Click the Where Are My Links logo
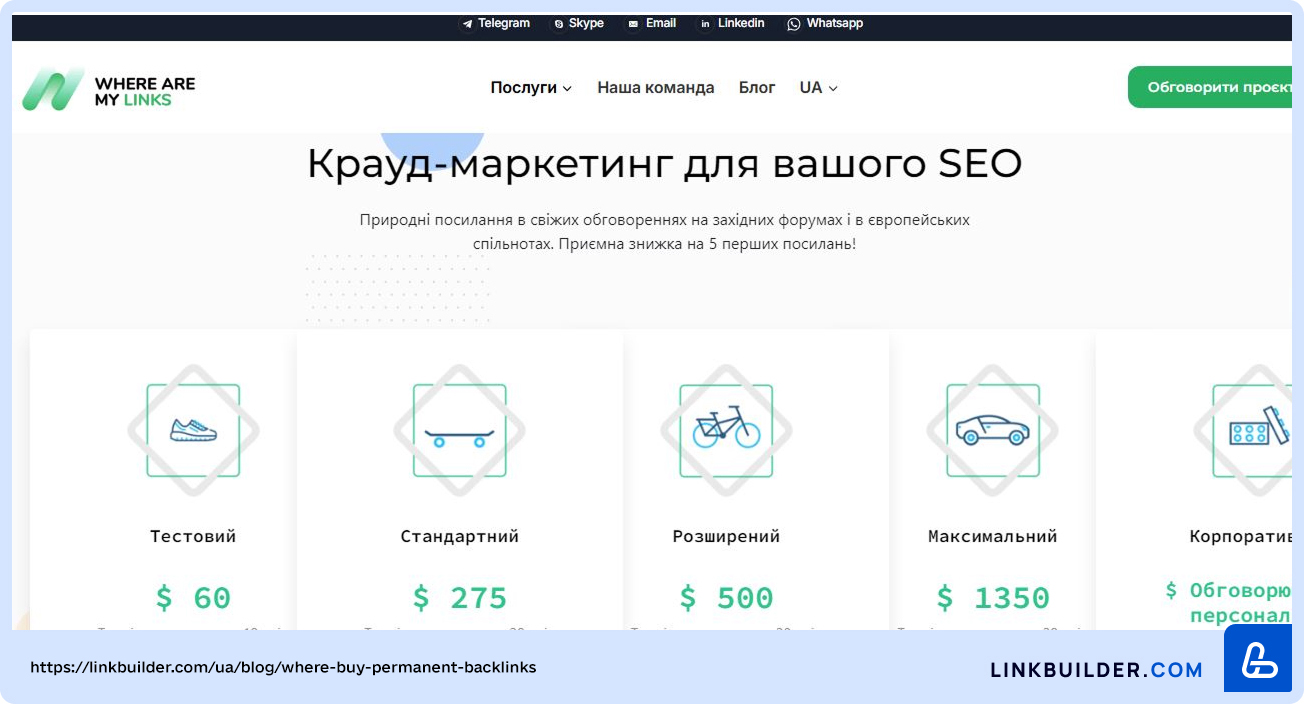Viewport: 1304px width, 704px height. (108, 89)
